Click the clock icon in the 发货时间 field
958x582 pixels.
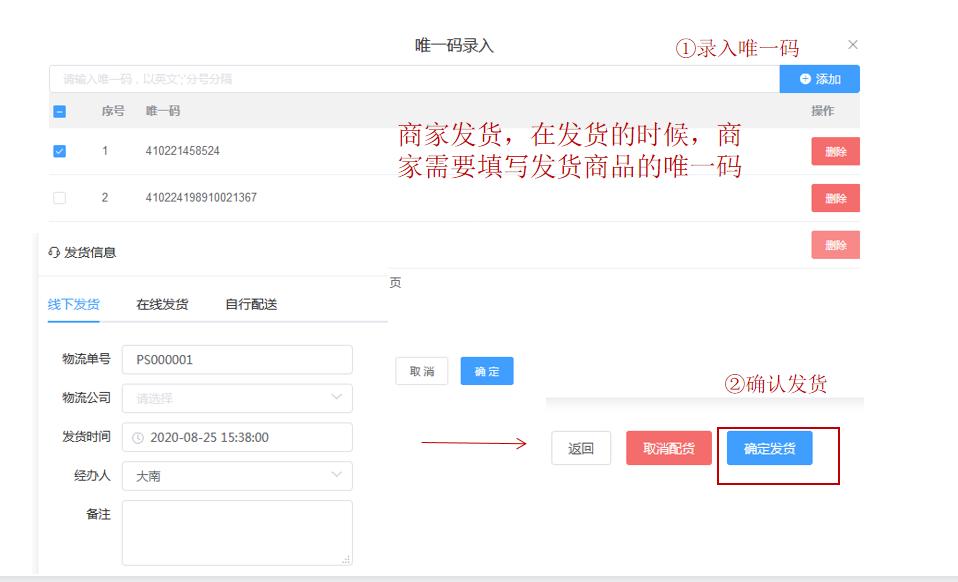(140, 437)
